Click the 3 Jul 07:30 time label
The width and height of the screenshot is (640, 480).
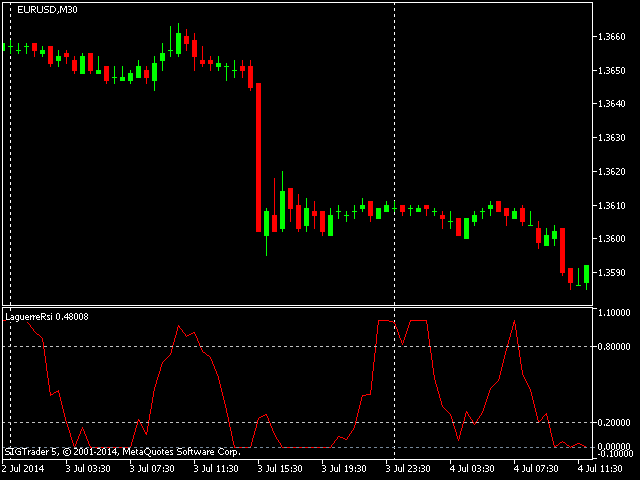(x=152, y=469)
